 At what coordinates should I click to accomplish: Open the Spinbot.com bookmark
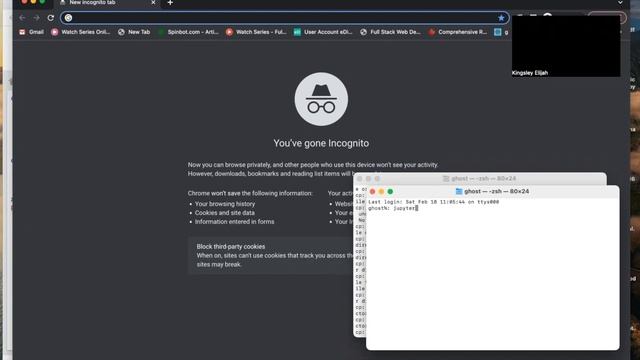pyautogui.click(x=189, y=32)
